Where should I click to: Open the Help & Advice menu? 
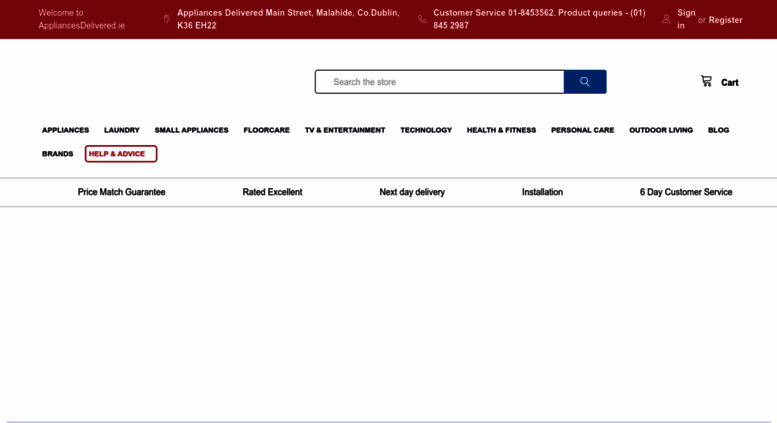pos(121,154)
